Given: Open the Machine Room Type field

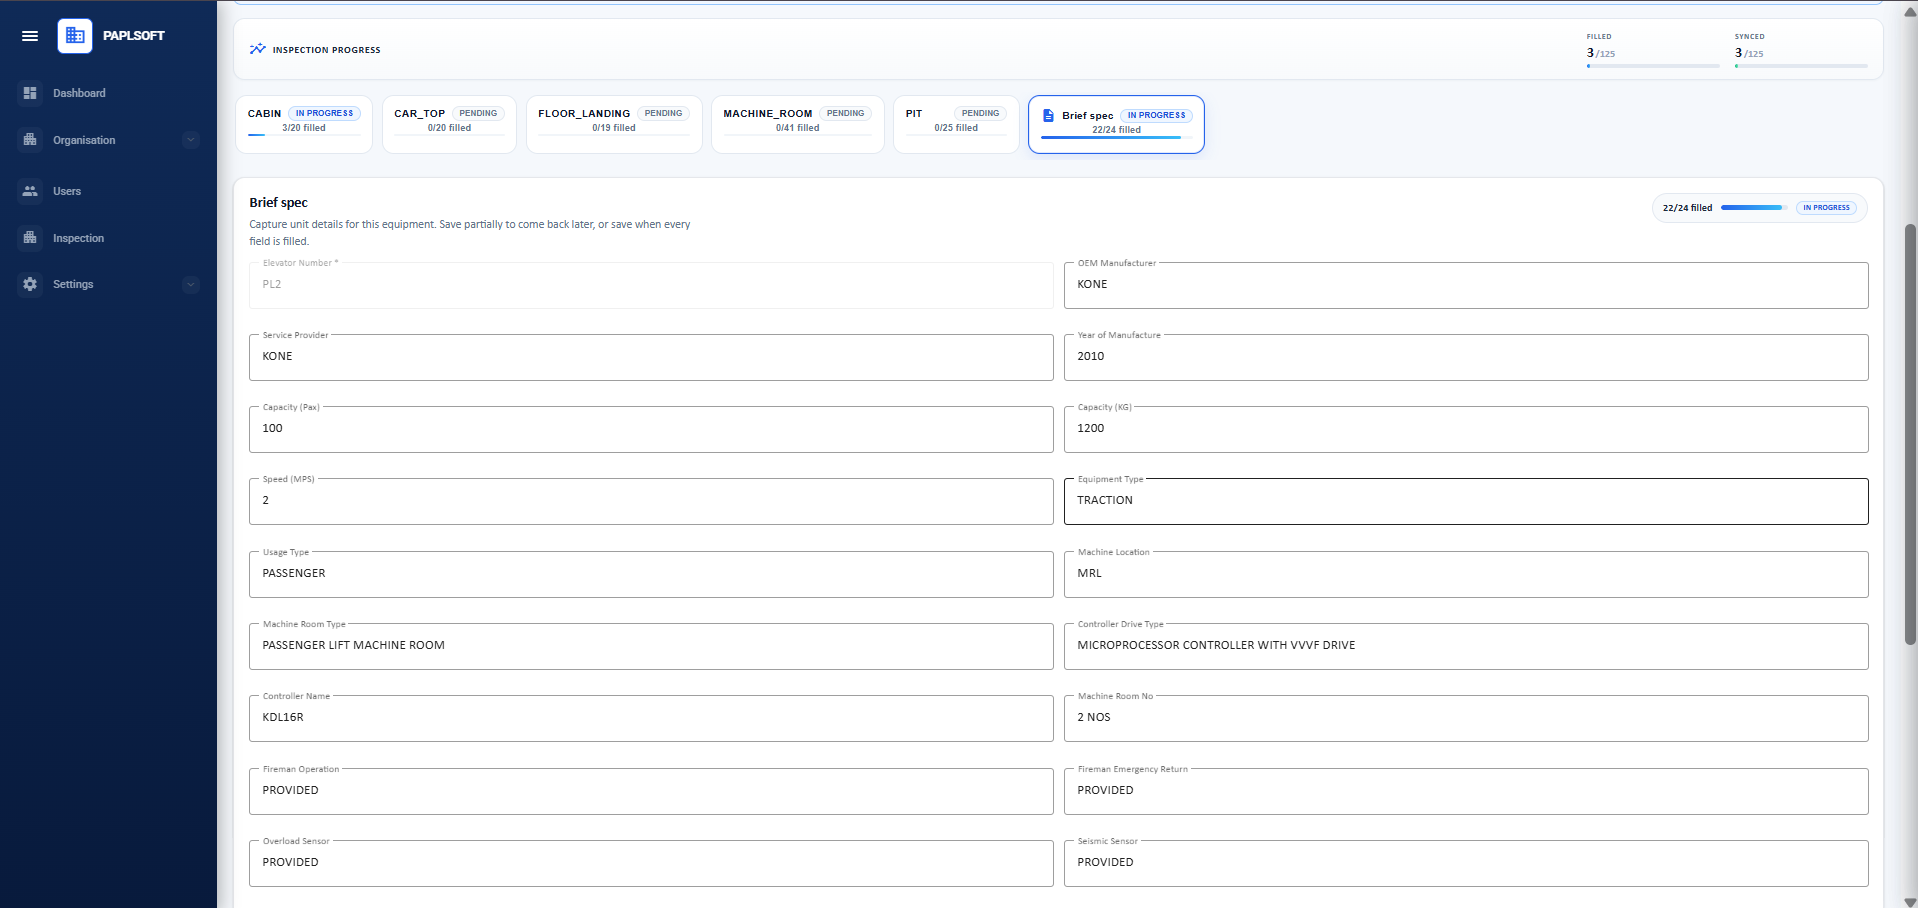Looking at the screenshot, I should pos(651,646).
